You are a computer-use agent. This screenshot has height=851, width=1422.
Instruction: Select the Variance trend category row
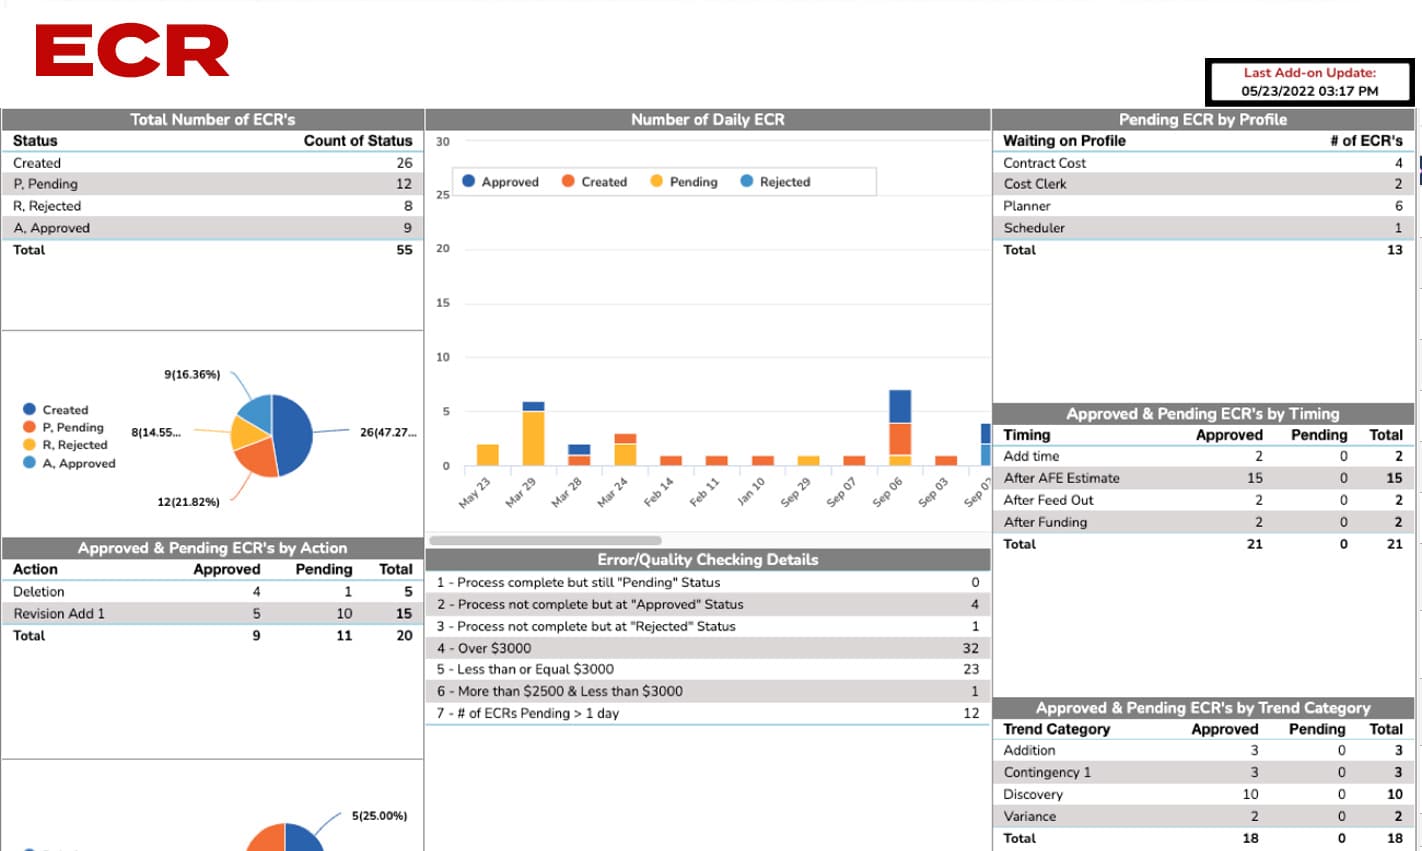pos(1203,816)
